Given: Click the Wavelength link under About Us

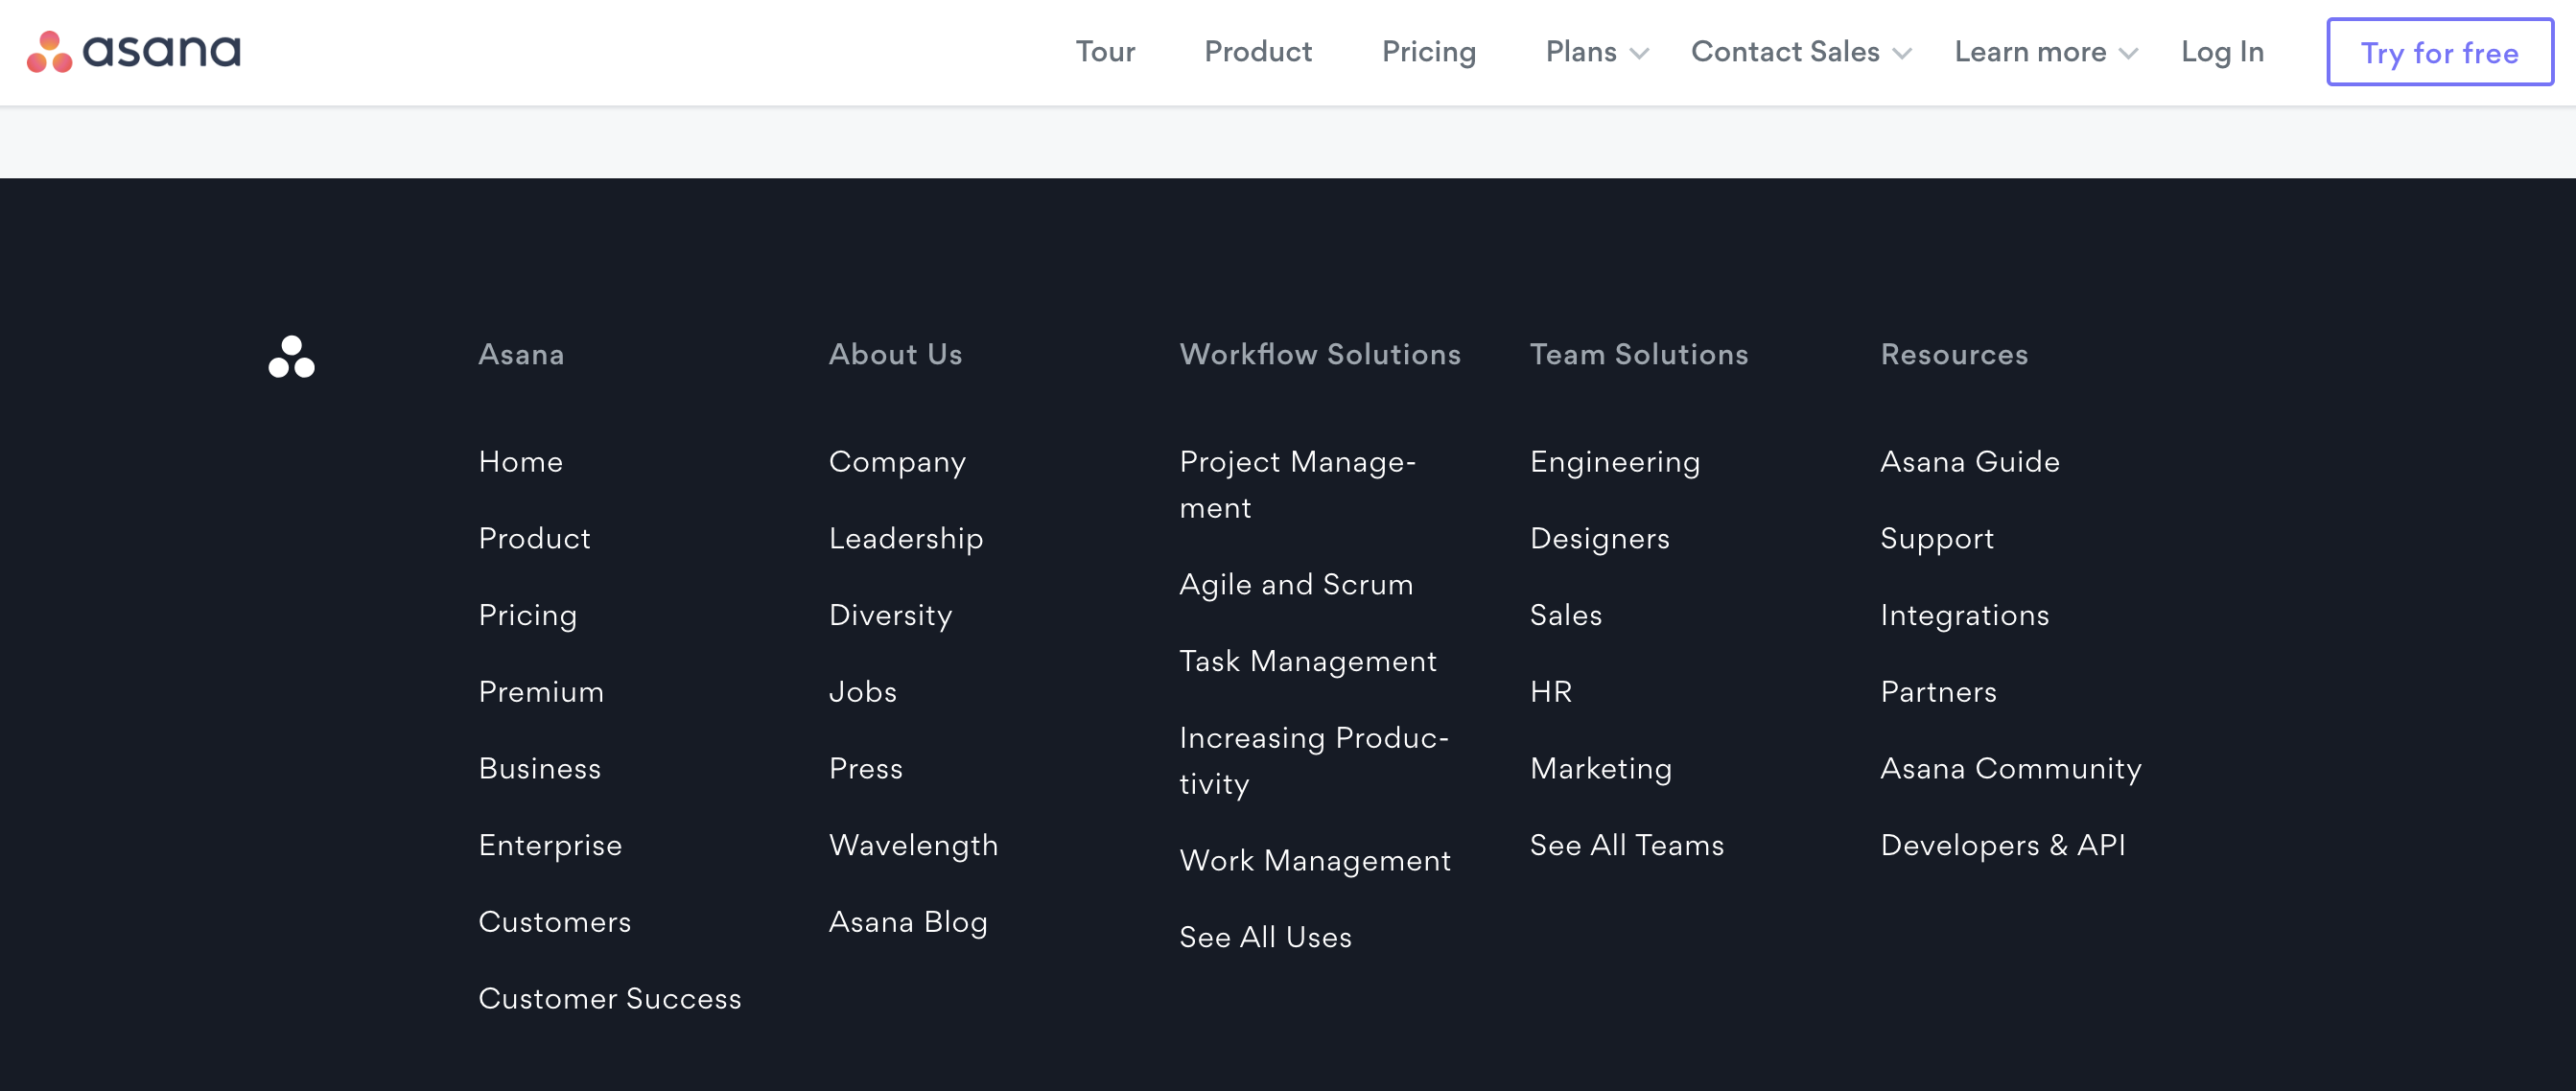Looking at the screenshot, I should tap(913, 845).
